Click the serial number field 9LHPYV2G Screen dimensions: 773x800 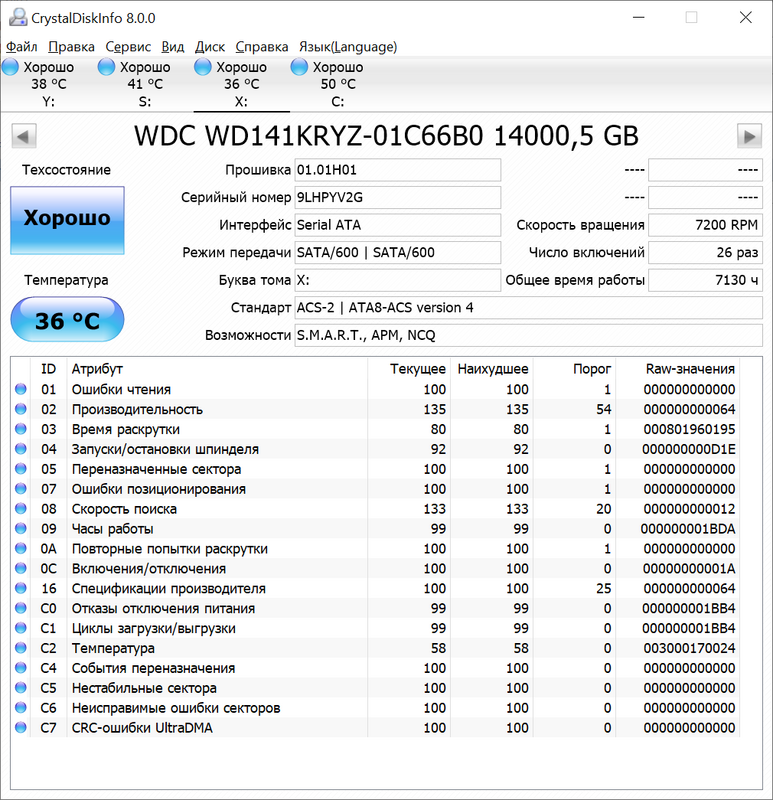(397, 197)
